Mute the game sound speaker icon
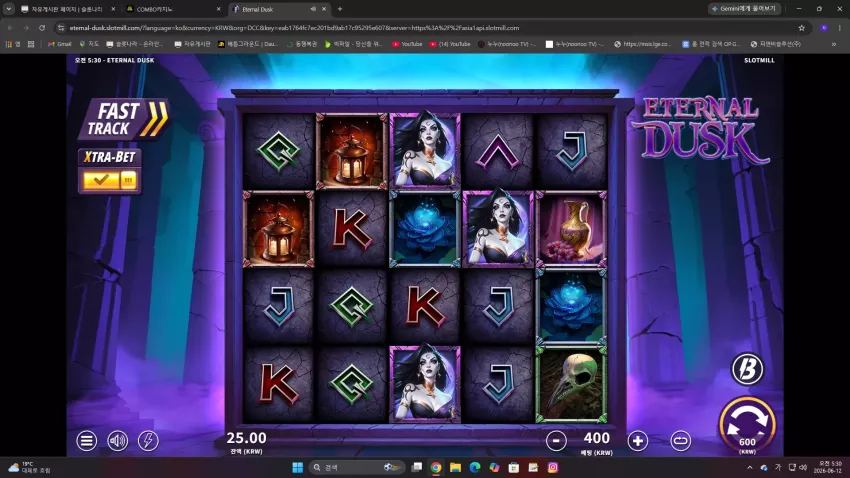 (x=117, y=441)
